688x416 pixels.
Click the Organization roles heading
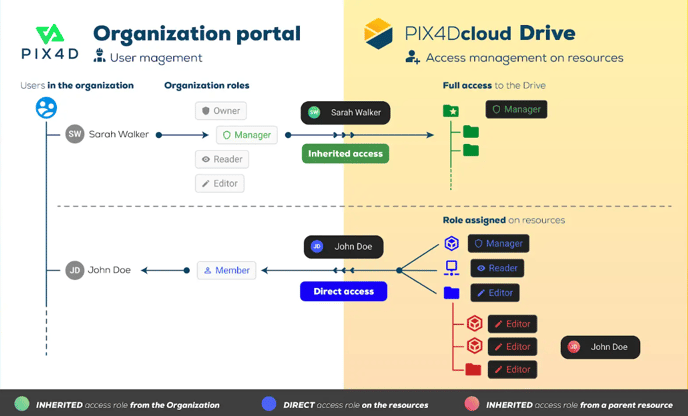click(207, 86)
